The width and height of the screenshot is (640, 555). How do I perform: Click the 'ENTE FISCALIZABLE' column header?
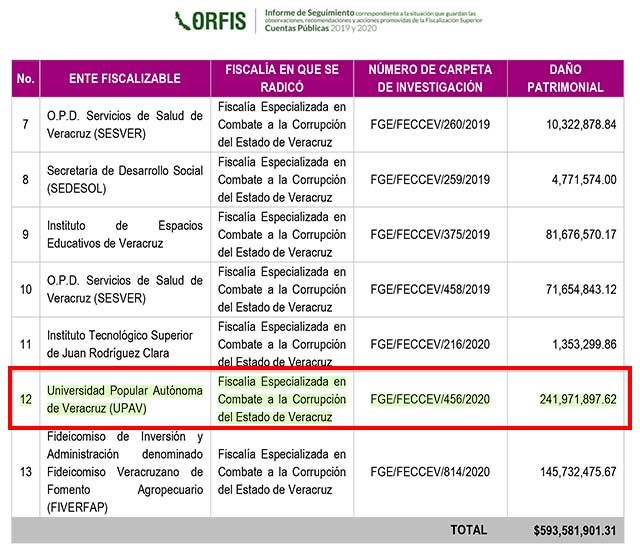[x=125, y=78]
